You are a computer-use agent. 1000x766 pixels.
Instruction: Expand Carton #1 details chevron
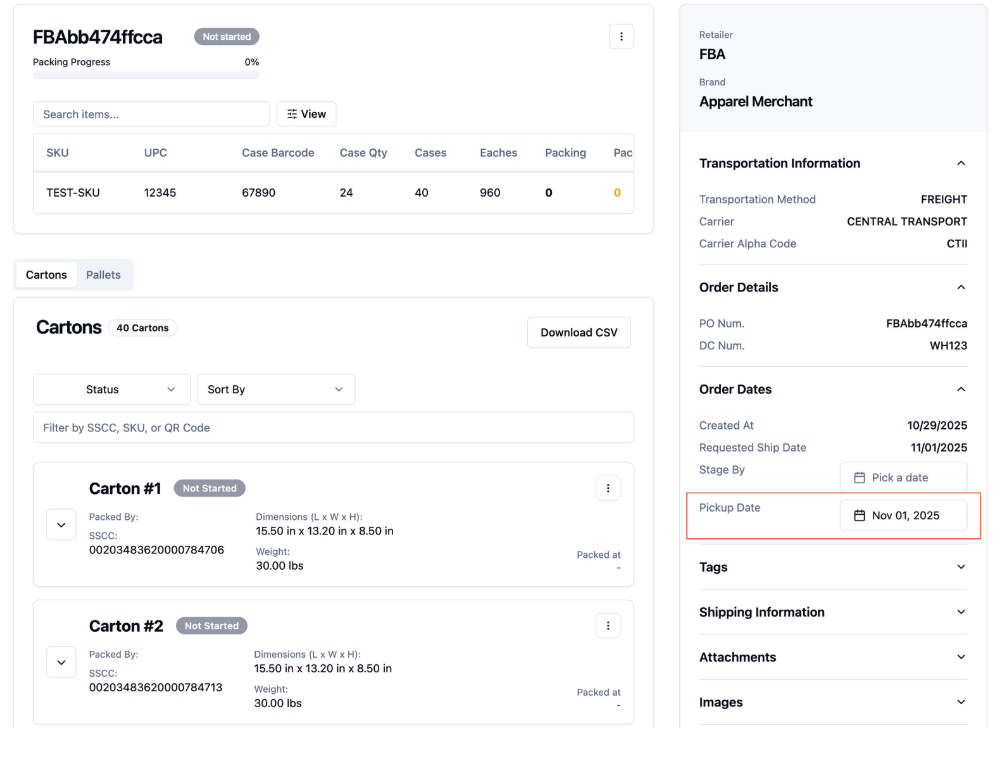(61, 525)
